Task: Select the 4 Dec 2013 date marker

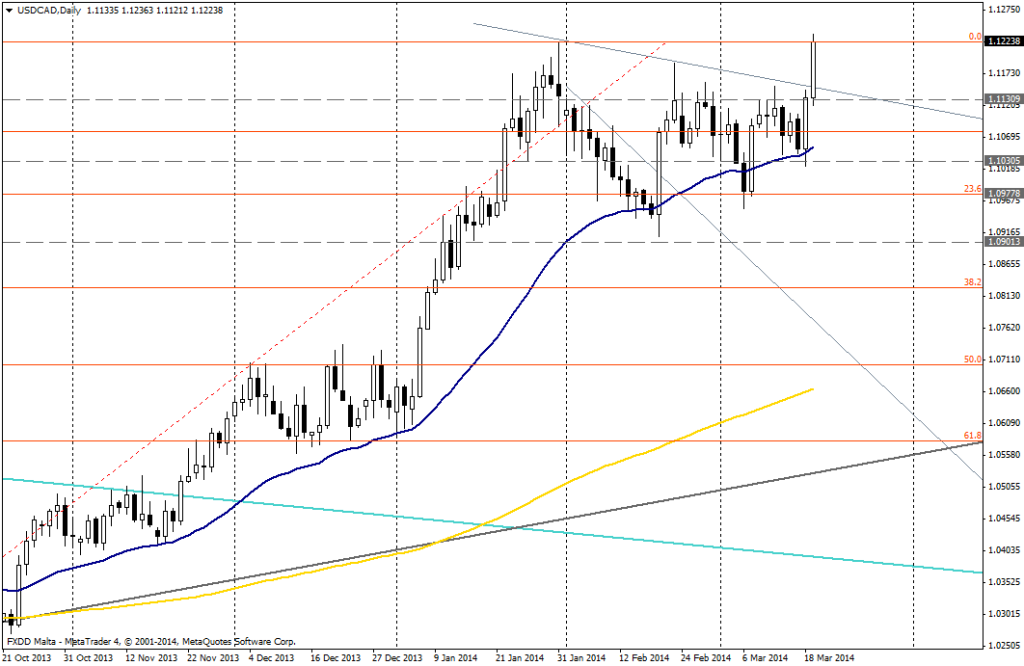Action: (271, 657)
